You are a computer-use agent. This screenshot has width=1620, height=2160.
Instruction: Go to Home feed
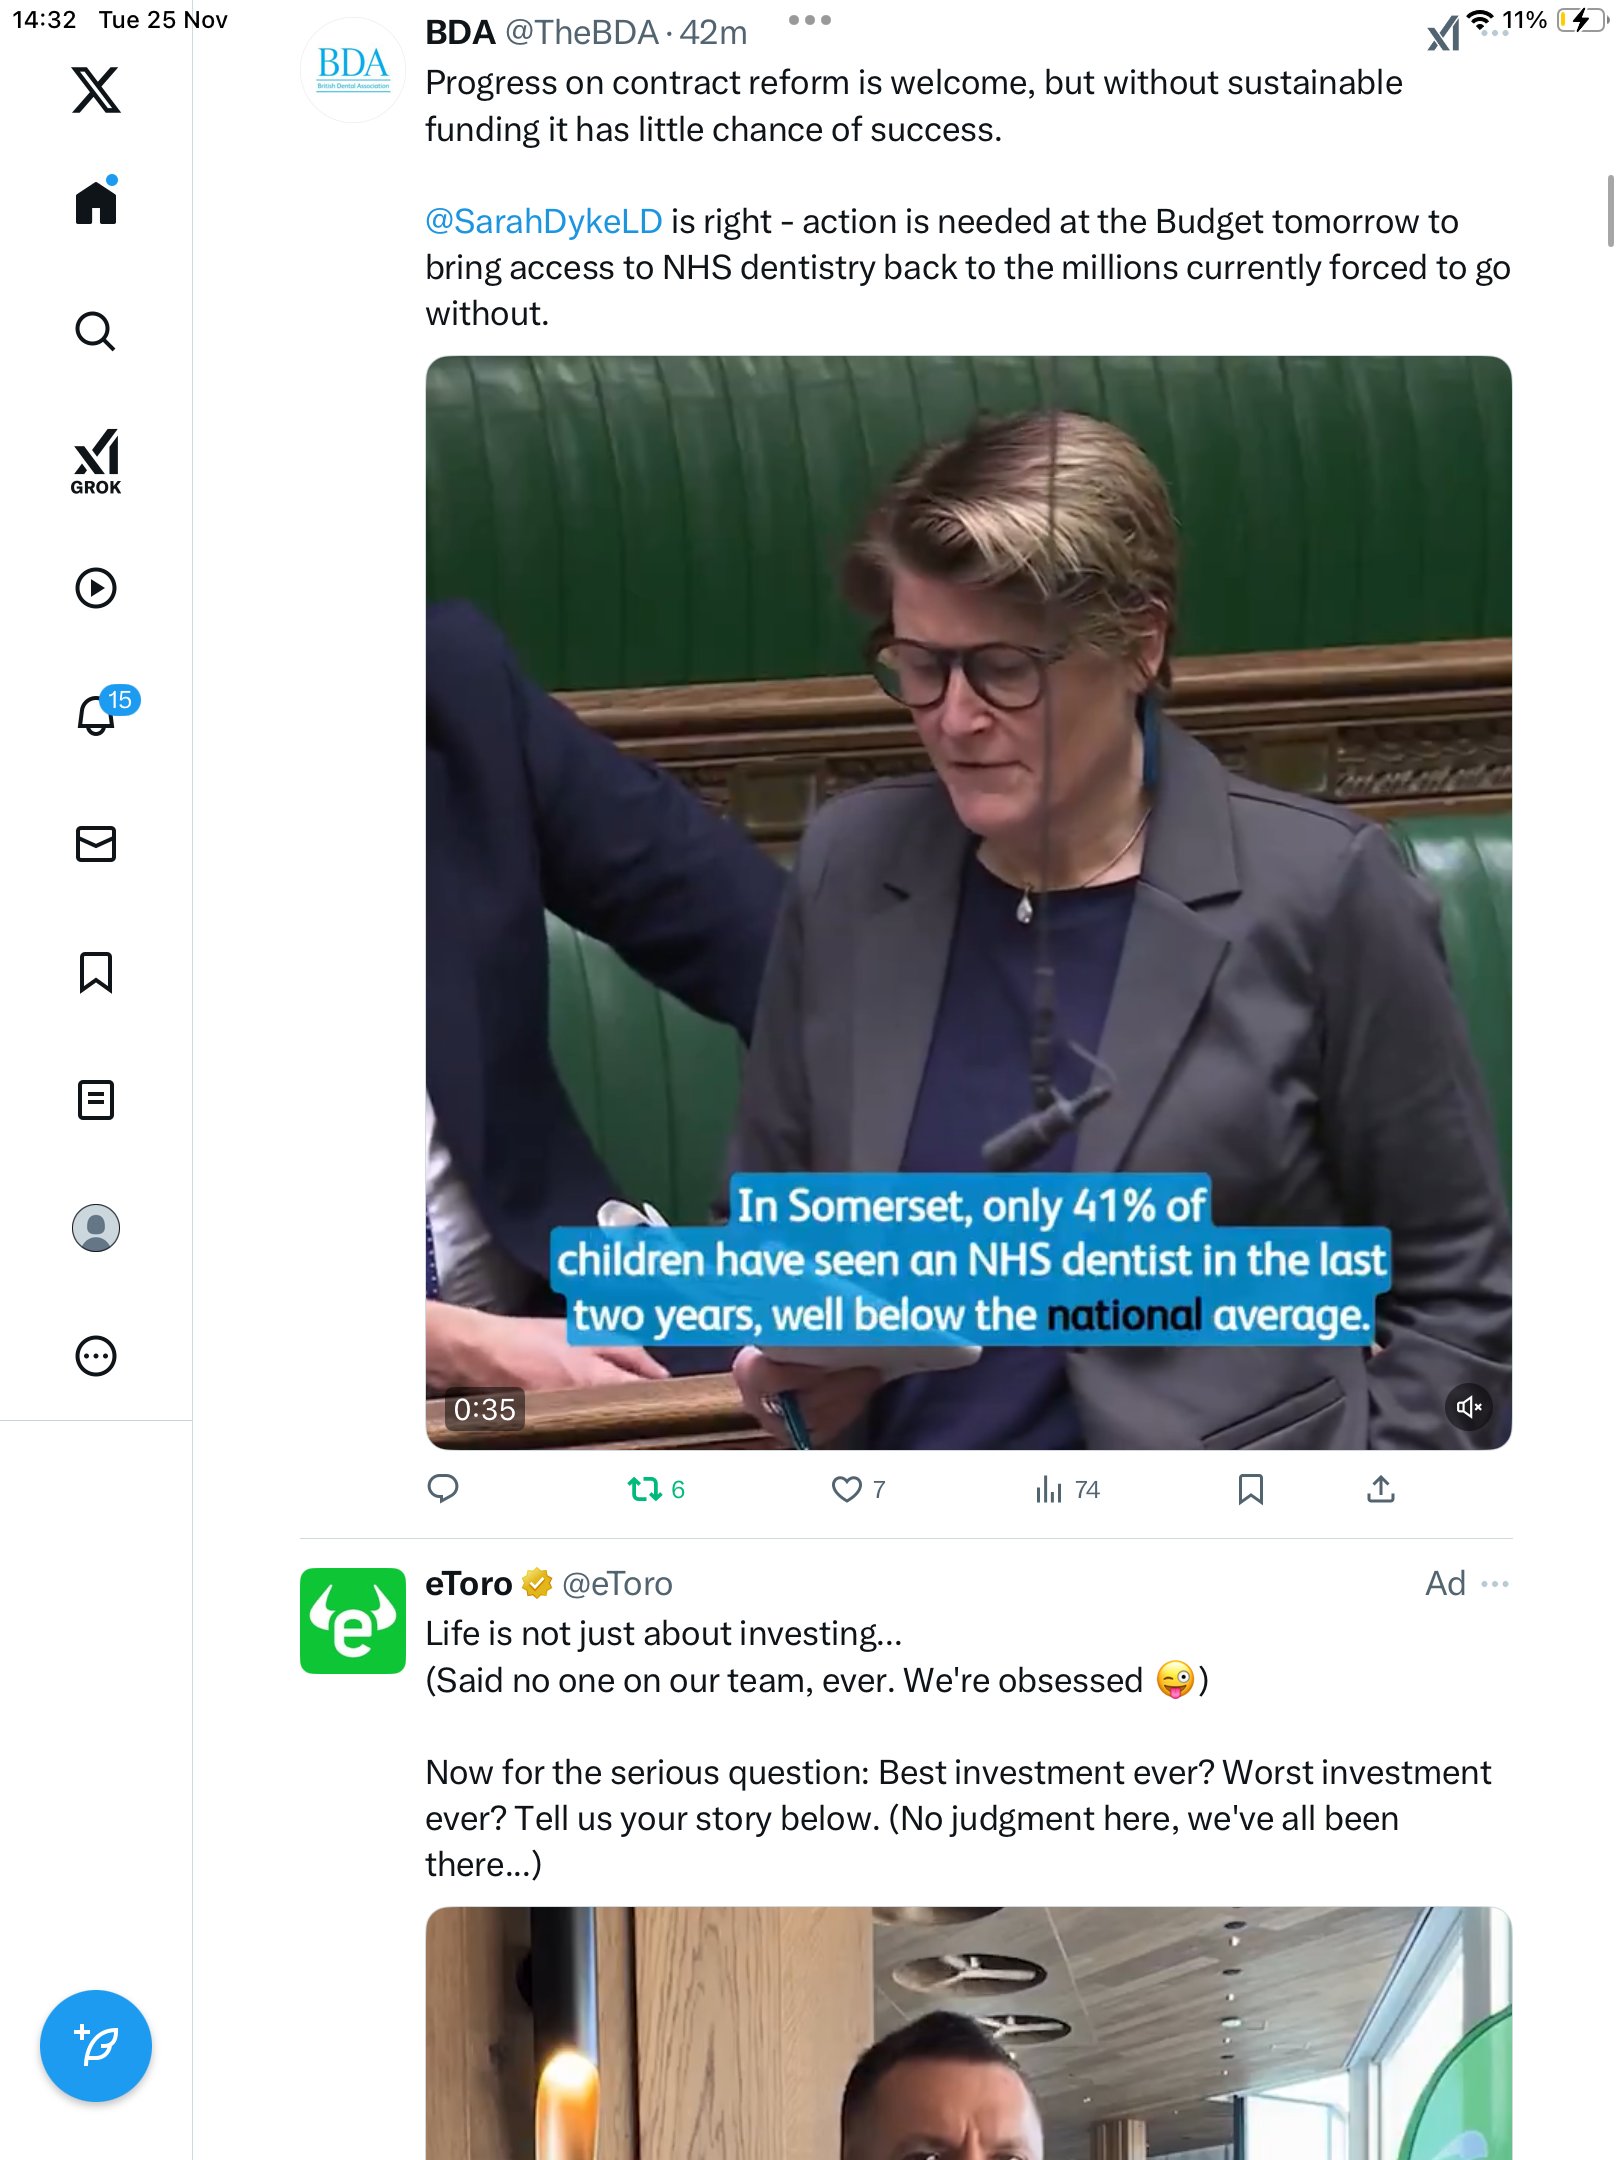coord(96,203)
